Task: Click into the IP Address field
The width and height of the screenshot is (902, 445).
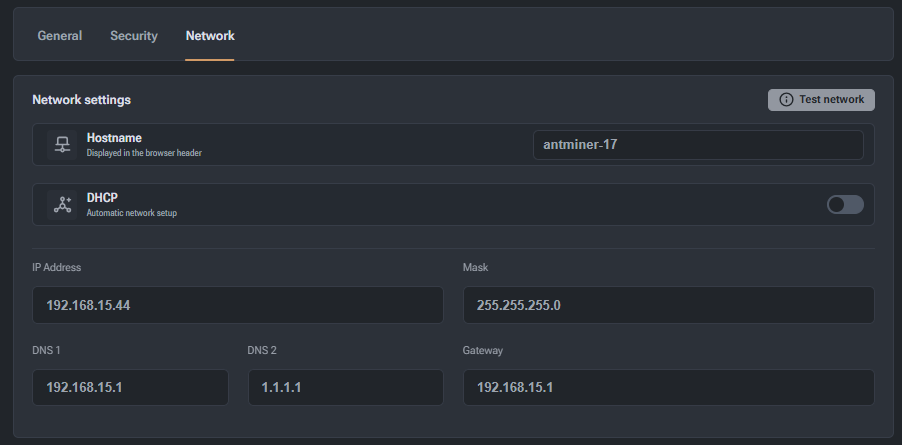Action: (x=238, y=305)
